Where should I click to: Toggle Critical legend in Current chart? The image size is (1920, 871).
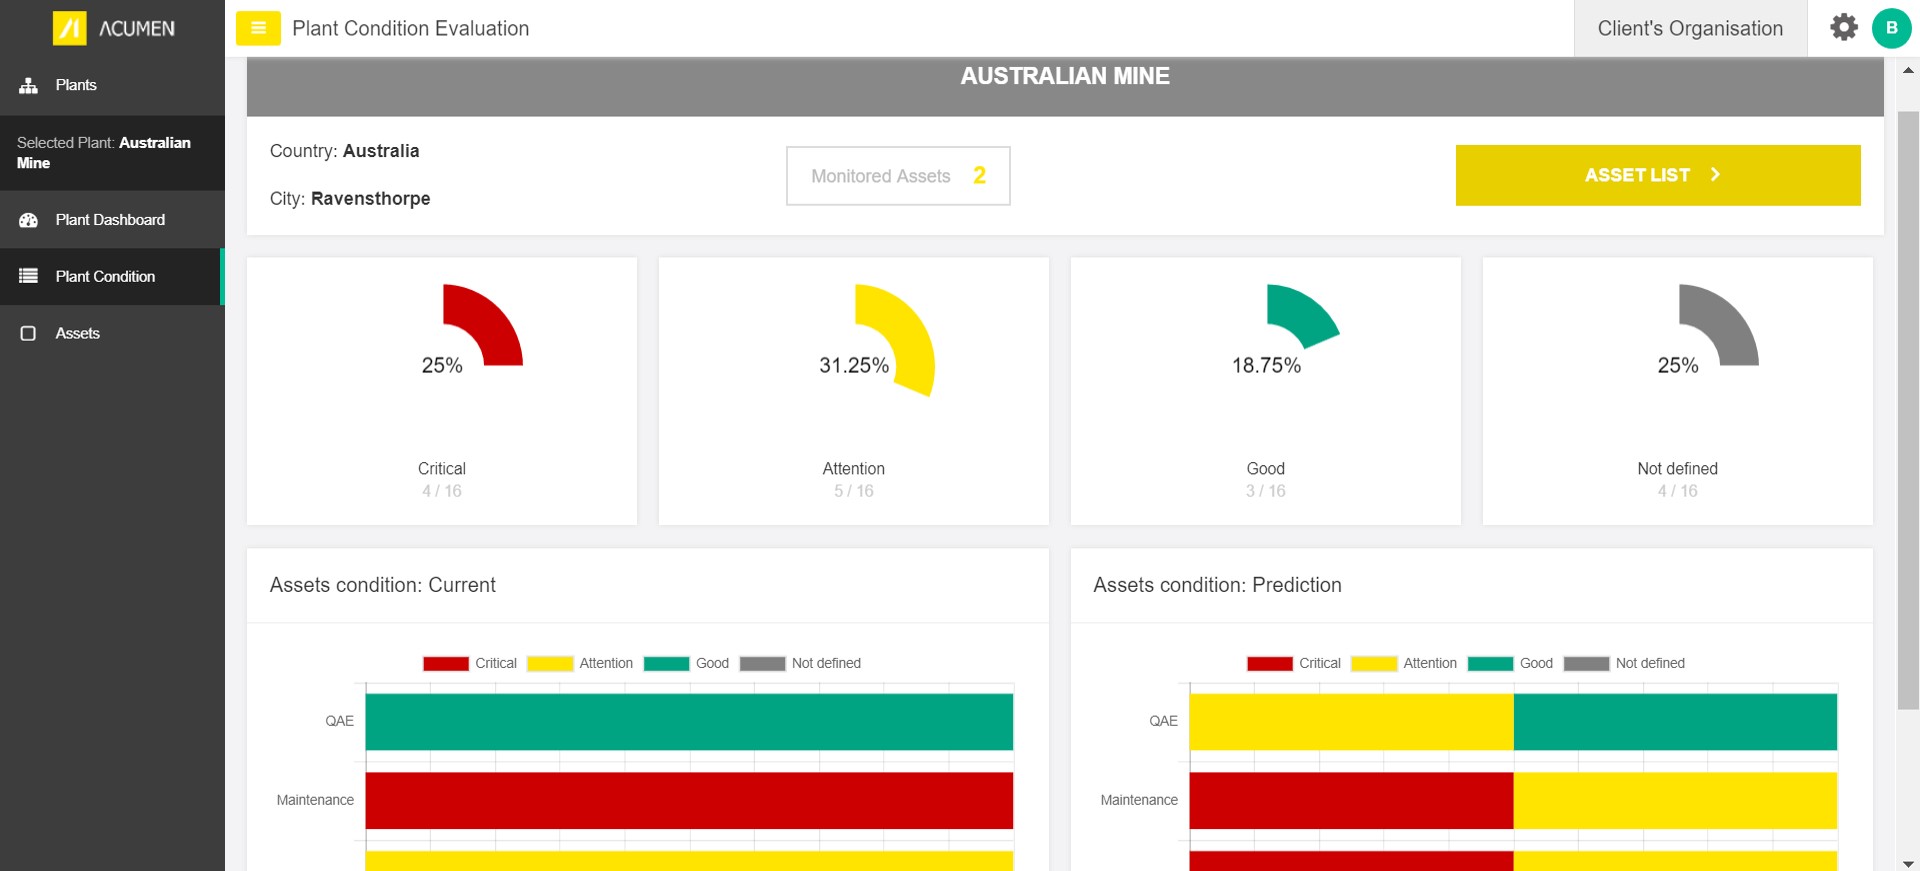470,663
